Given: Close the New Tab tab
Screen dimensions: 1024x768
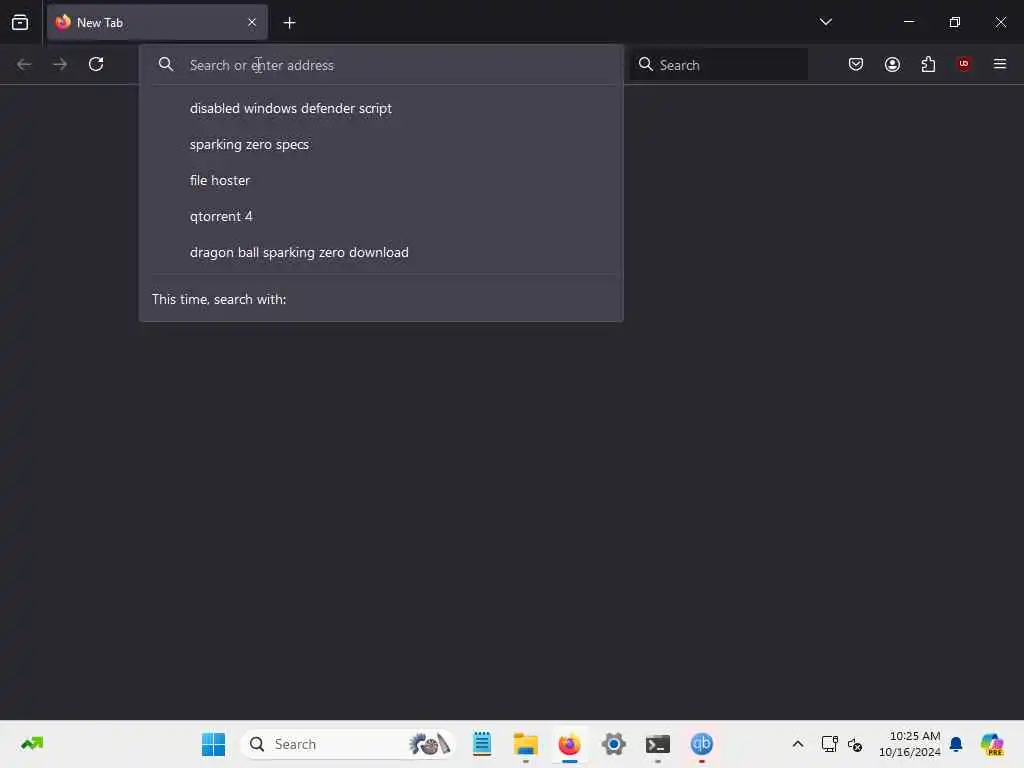Looking at the screenshot, I should 252,22.
